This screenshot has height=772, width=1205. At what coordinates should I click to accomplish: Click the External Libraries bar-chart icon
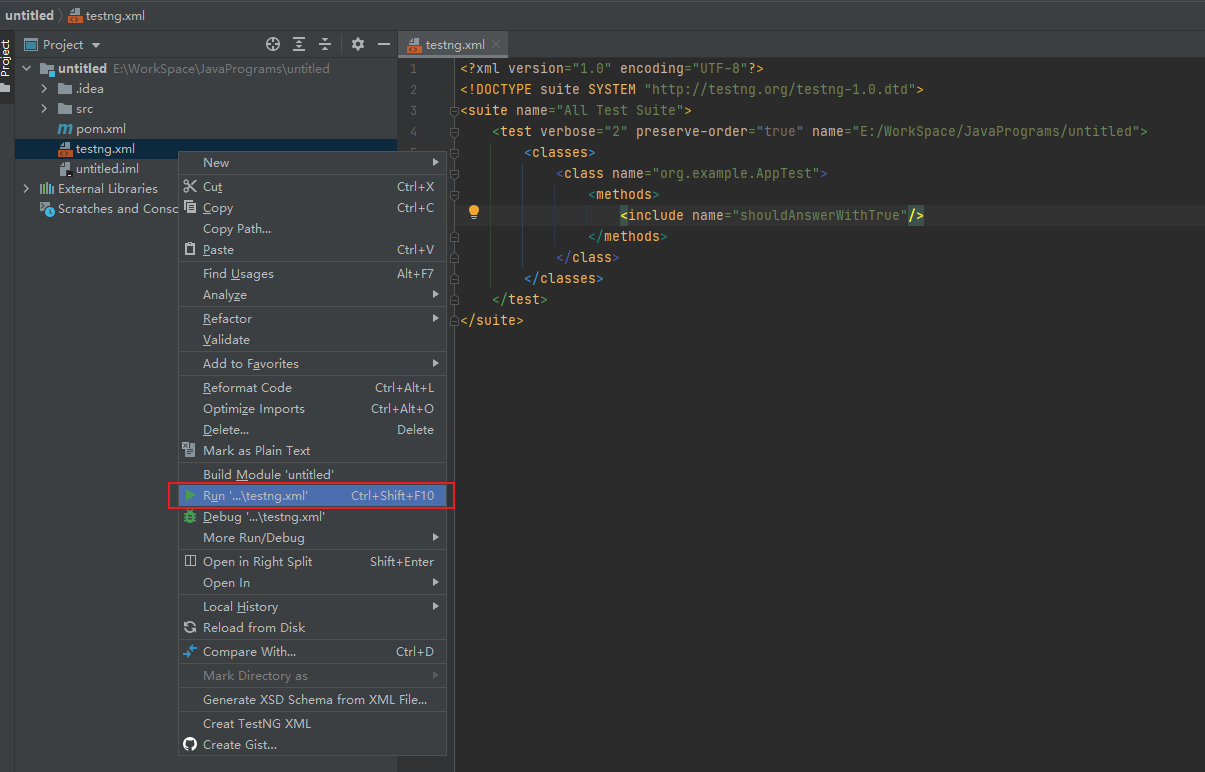46,188
